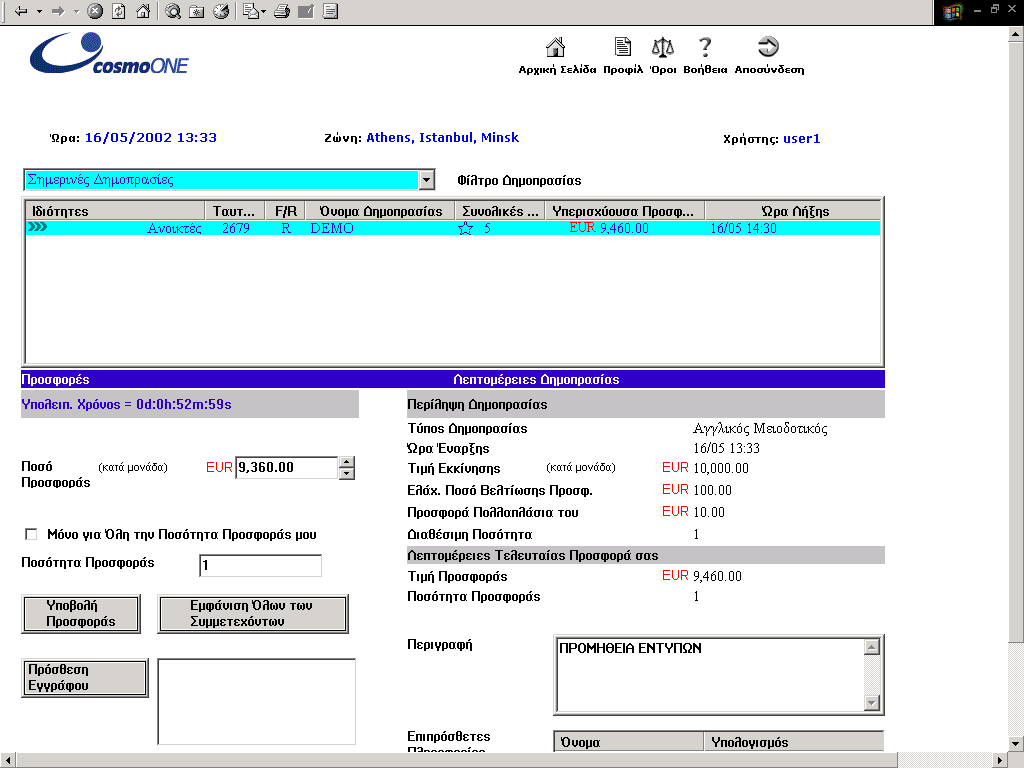Click the Ανοικτές status cell
Screen dimensions: 1024x768
174,228
